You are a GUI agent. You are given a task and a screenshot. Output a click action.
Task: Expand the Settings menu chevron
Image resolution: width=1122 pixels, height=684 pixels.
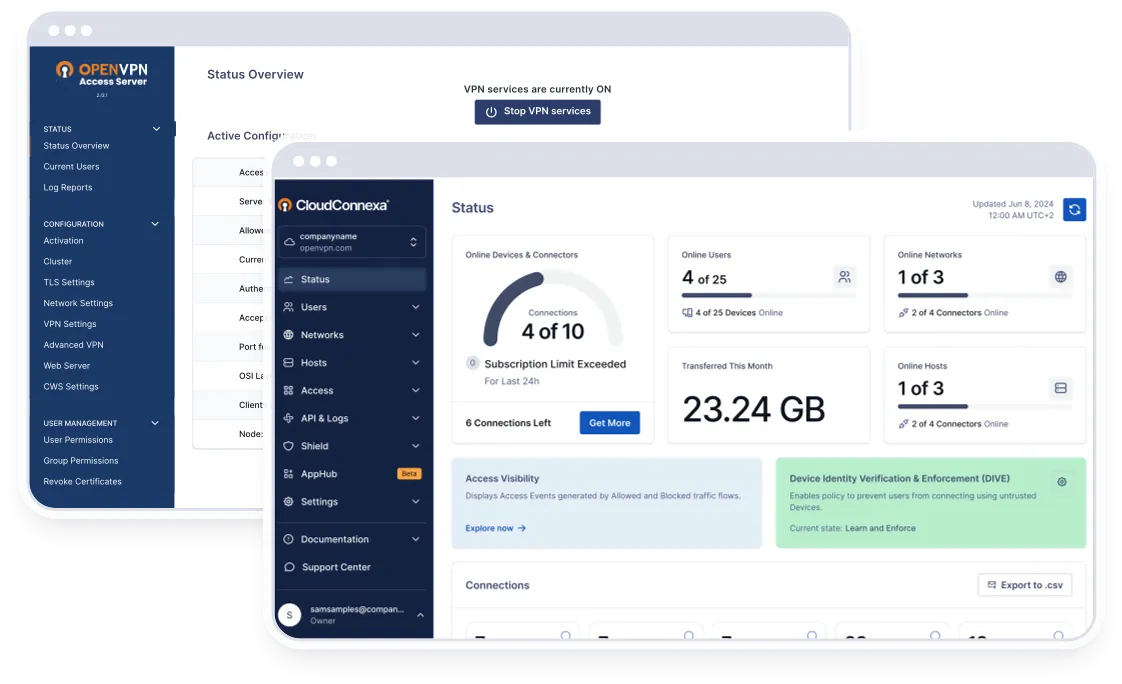tap(416, 502)
